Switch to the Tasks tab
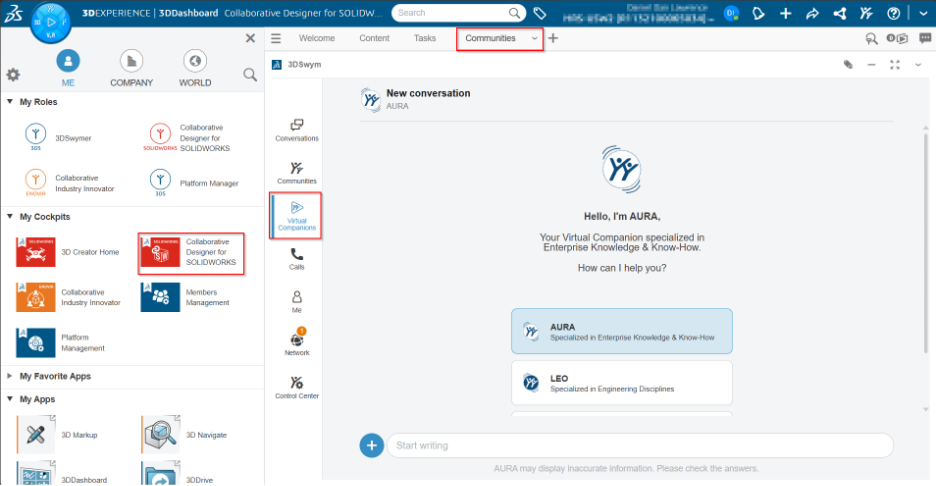Viewport: 936px width, 486px height. tap(424, 38)
